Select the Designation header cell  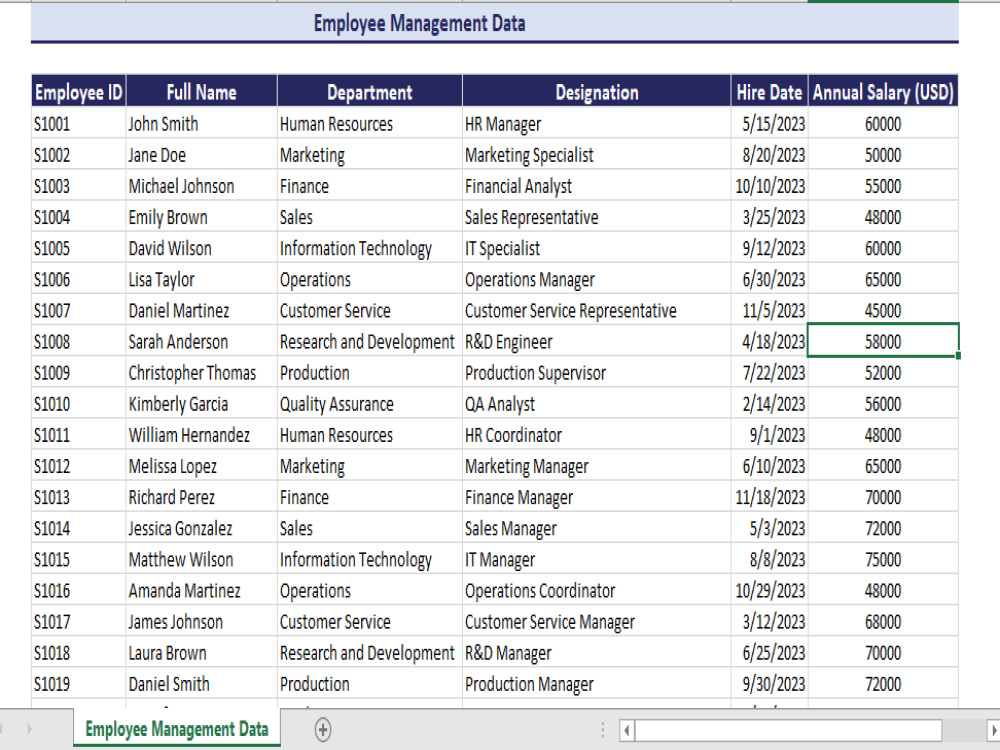(596, 92)
